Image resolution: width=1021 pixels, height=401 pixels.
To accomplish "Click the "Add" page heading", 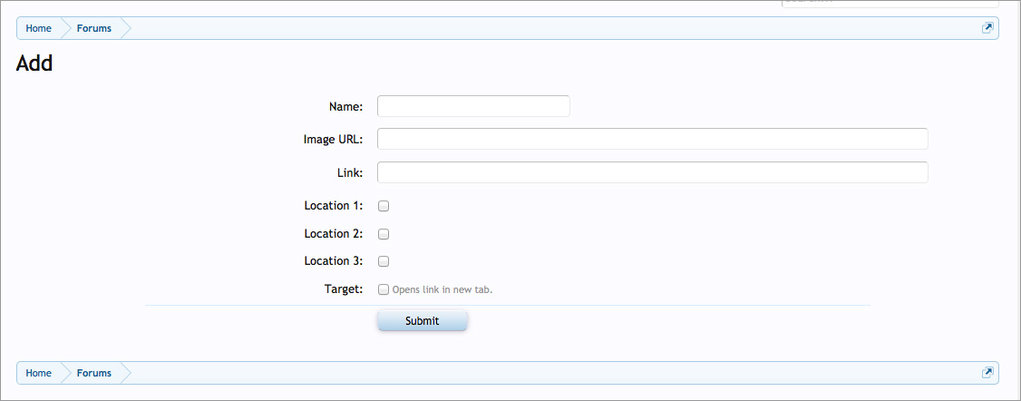I will [x=34, y=64].
